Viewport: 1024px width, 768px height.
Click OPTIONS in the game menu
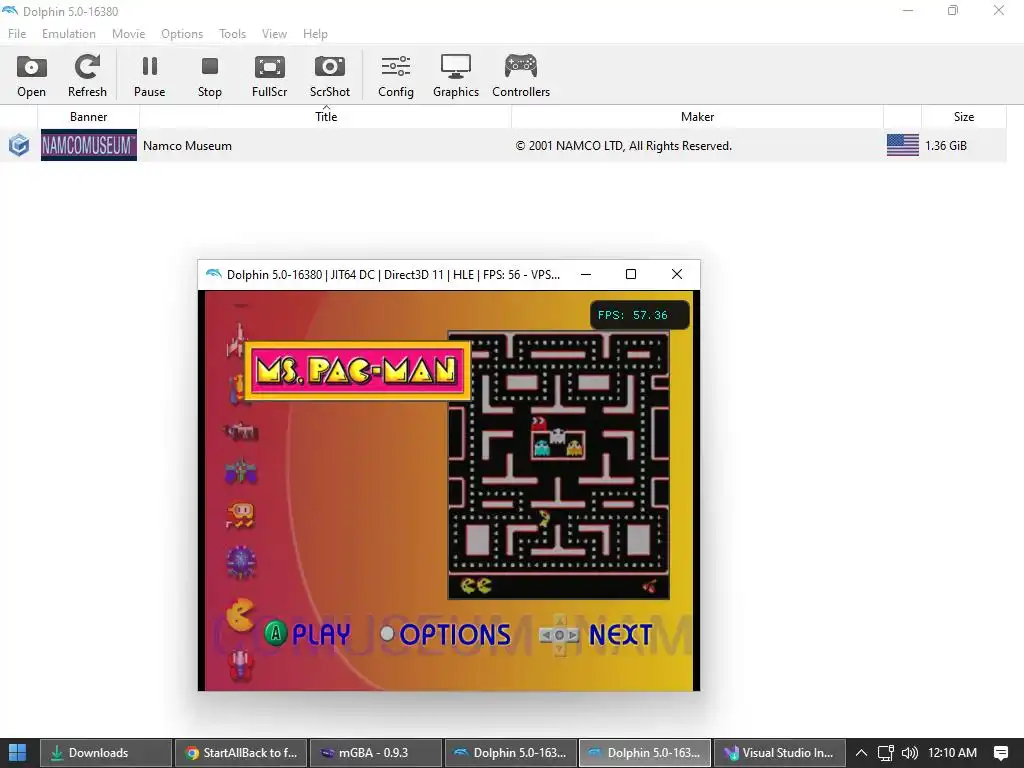click(x=455, y=634)
